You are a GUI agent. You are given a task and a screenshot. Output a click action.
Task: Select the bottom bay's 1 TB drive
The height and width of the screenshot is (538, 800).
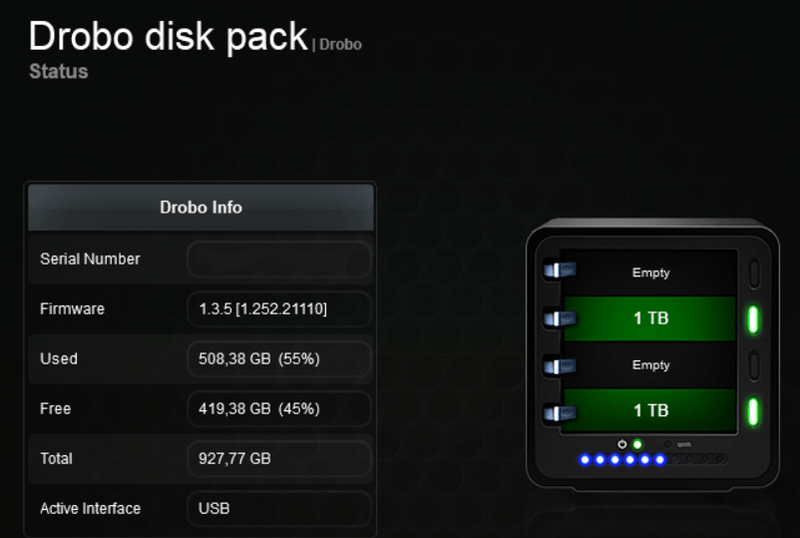click(x=651, y=411)
